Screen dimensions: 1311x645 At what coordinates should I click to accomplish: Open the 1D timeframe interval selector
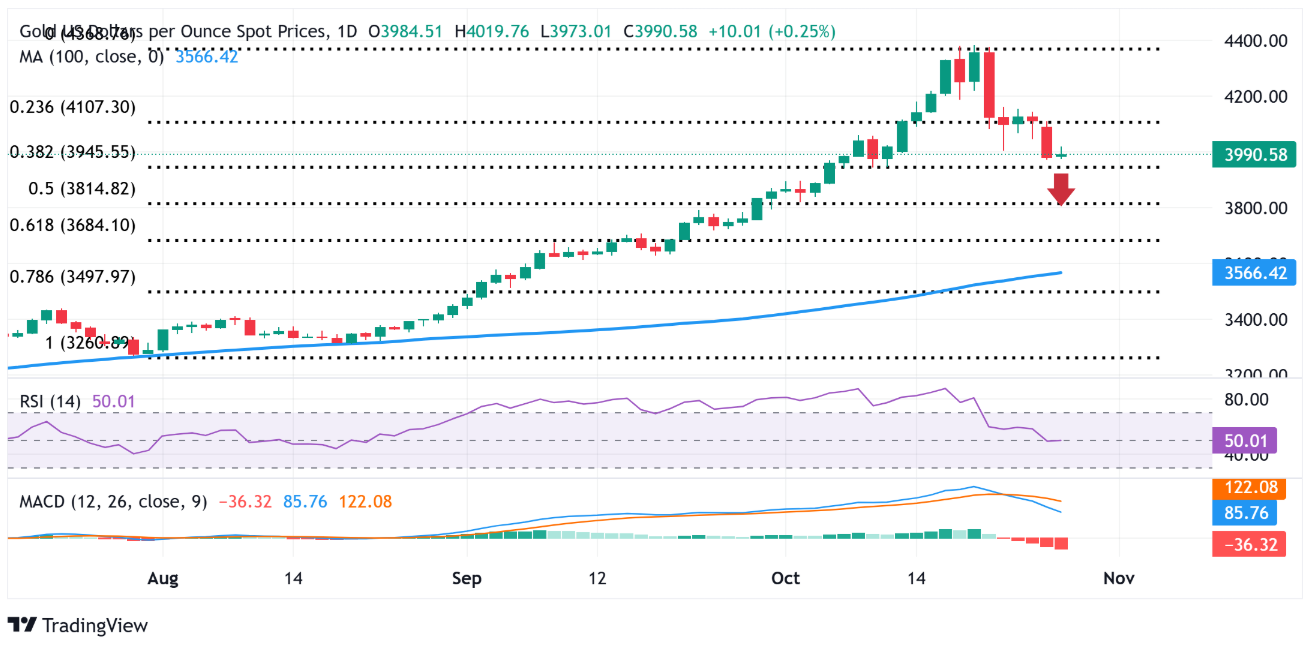(x=347, y=31)
